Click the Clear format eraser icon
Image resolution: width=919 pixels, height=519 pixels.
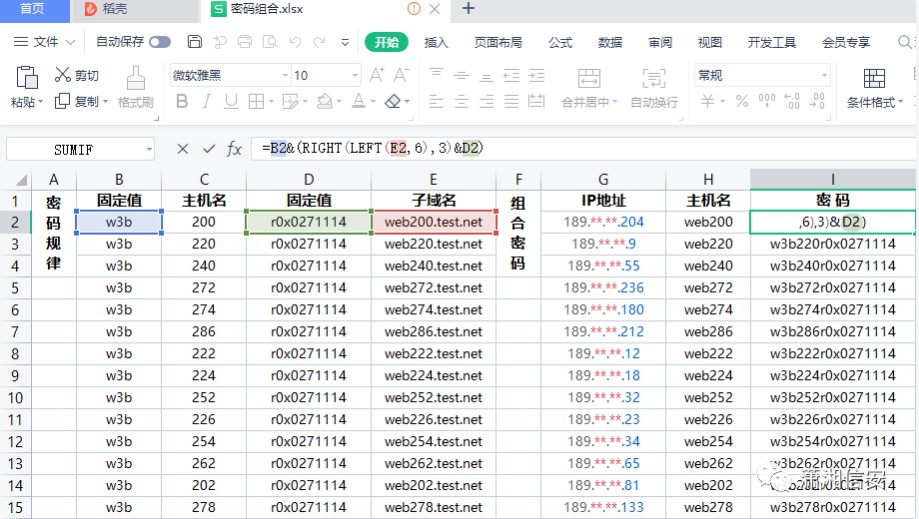coord(392,101)
